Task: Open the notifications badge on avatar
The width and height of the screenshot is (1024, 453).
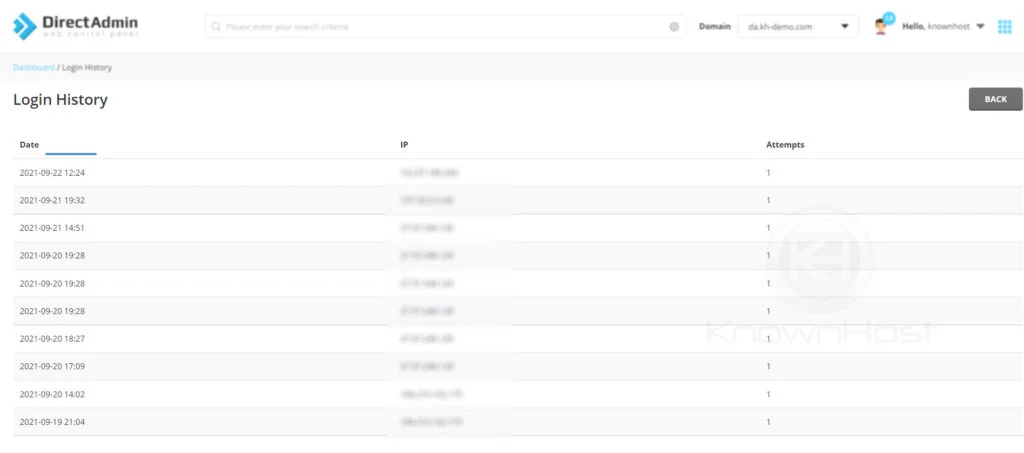Action: pos(889,18)
